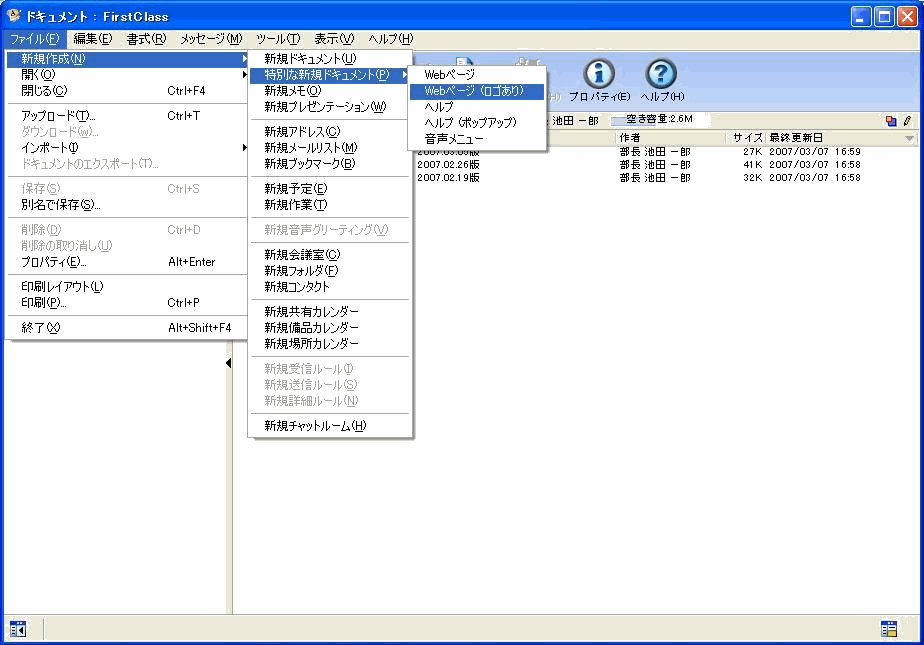Select 終了 to exit the application

(x=41, y=328)
